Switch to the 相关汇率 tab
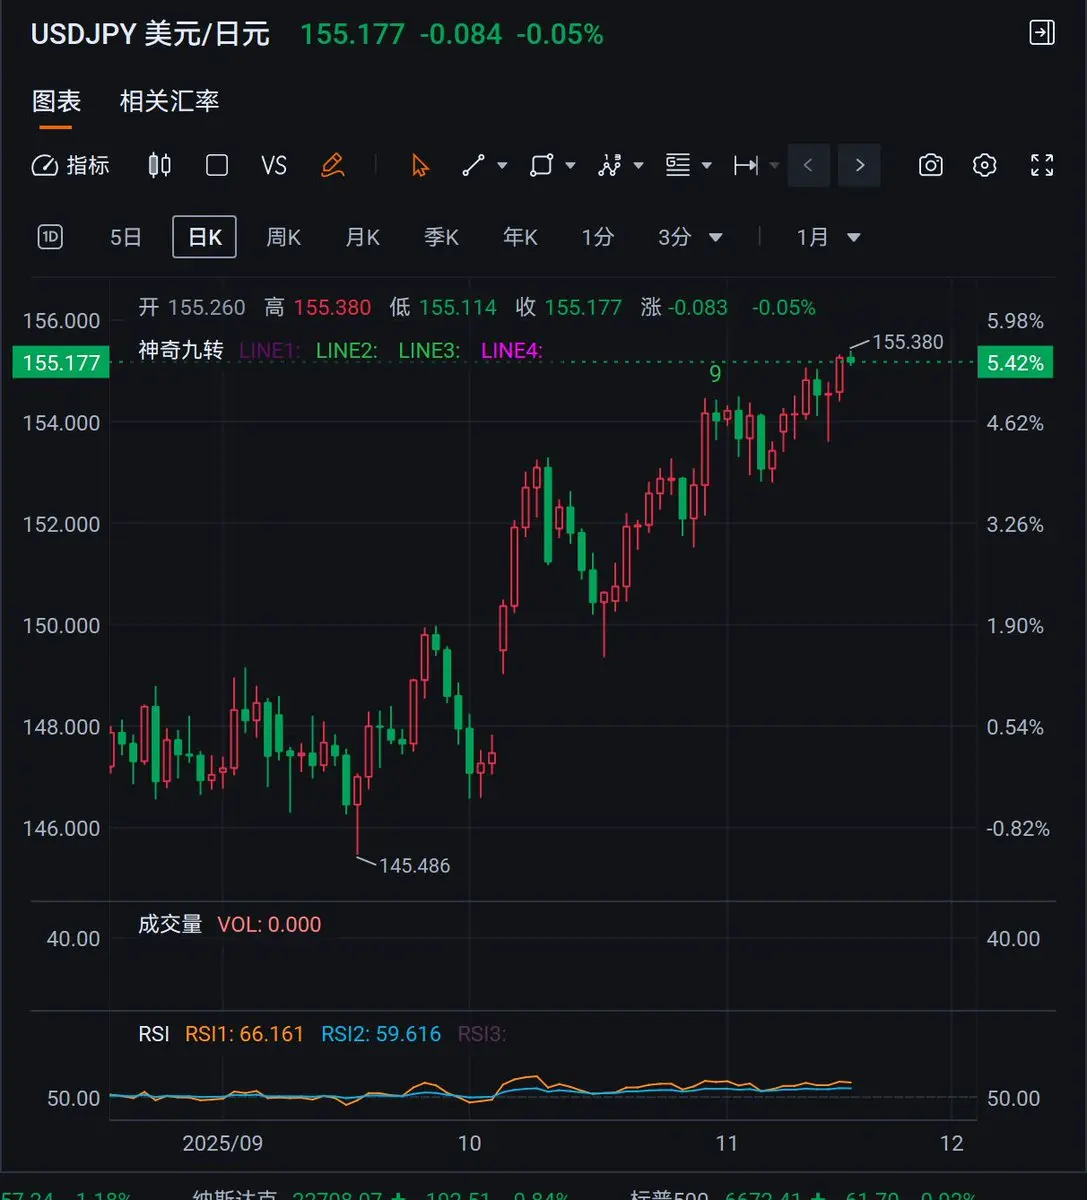The width and height of the screenshot is (1087, 1200). 169,101
